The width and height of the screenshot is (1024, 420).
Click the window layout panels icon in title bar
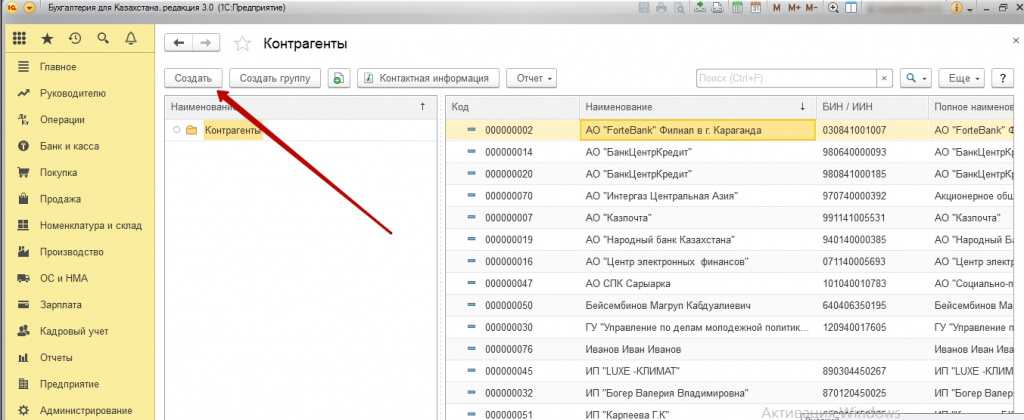pos(851,8)
